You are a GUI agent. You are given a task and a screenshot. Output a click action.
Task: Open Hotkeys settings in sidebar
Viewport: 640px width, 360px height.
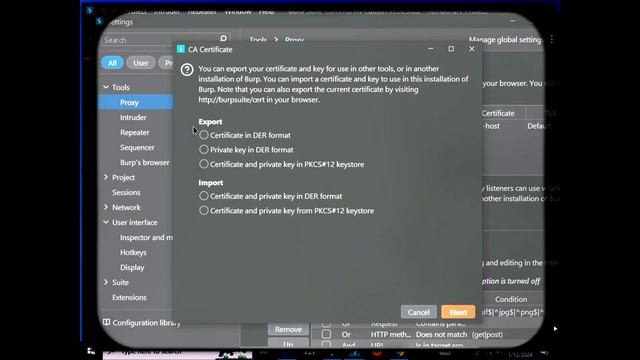click(x=133, y=253)
